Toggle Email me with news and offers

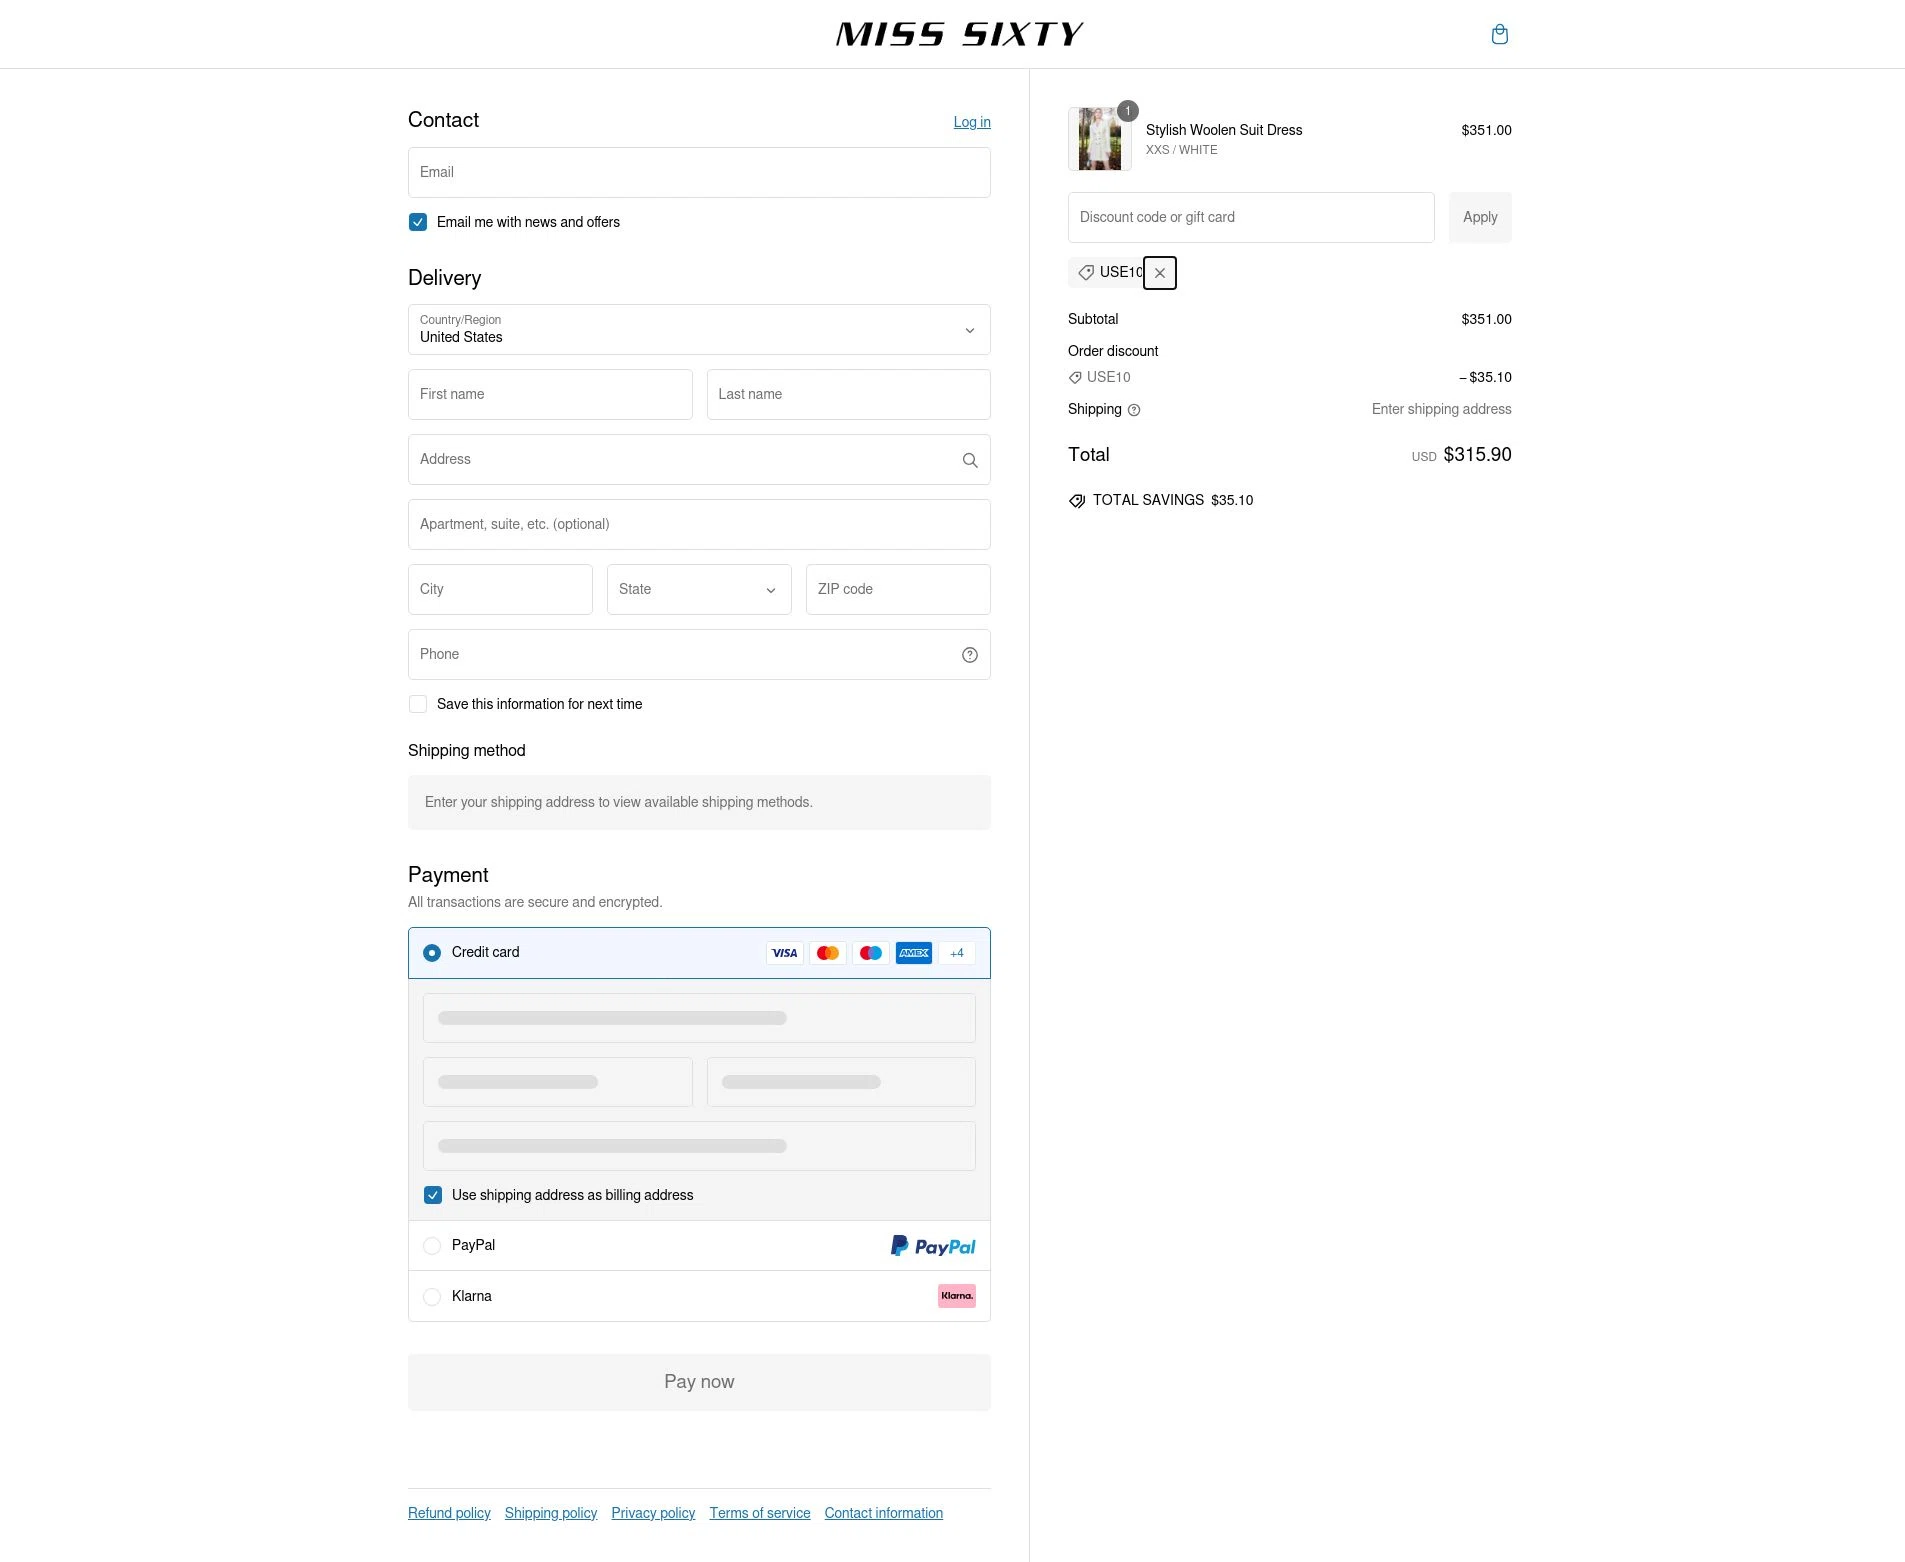[418, 222]
